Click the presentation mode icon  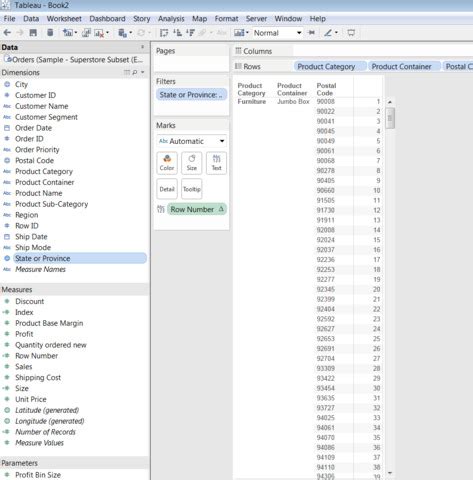pyautogui.click(x=351, y=33)
